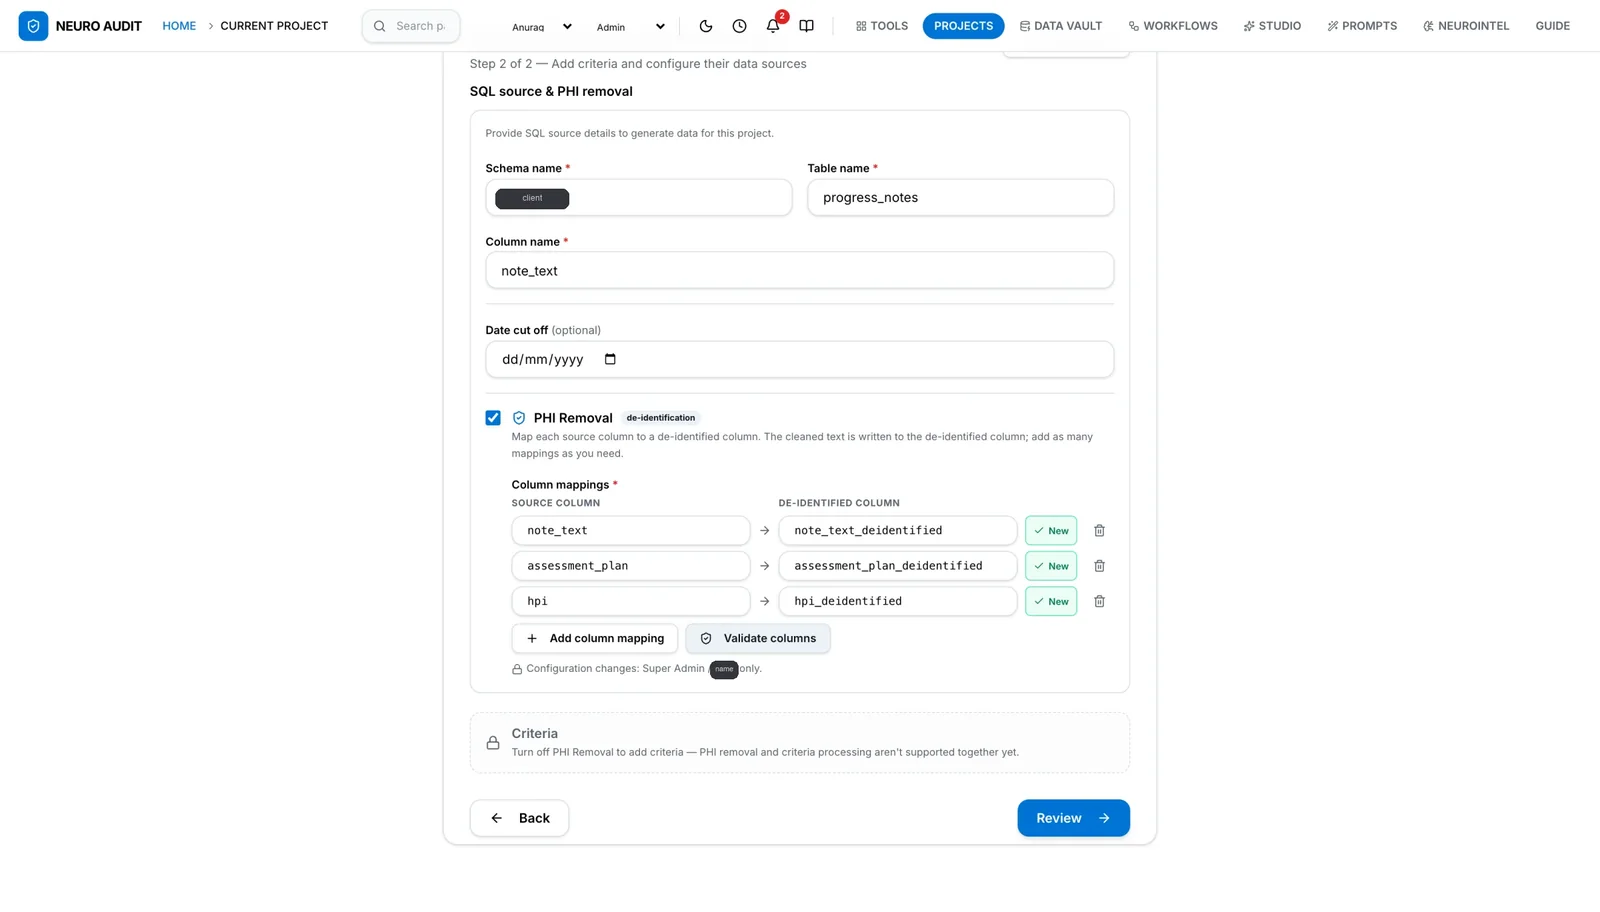Image resolution: width=1600 pixels, height=912 pixels.
Task: Click Current Project breadcrumb text
Action: (x=274, y=26)
